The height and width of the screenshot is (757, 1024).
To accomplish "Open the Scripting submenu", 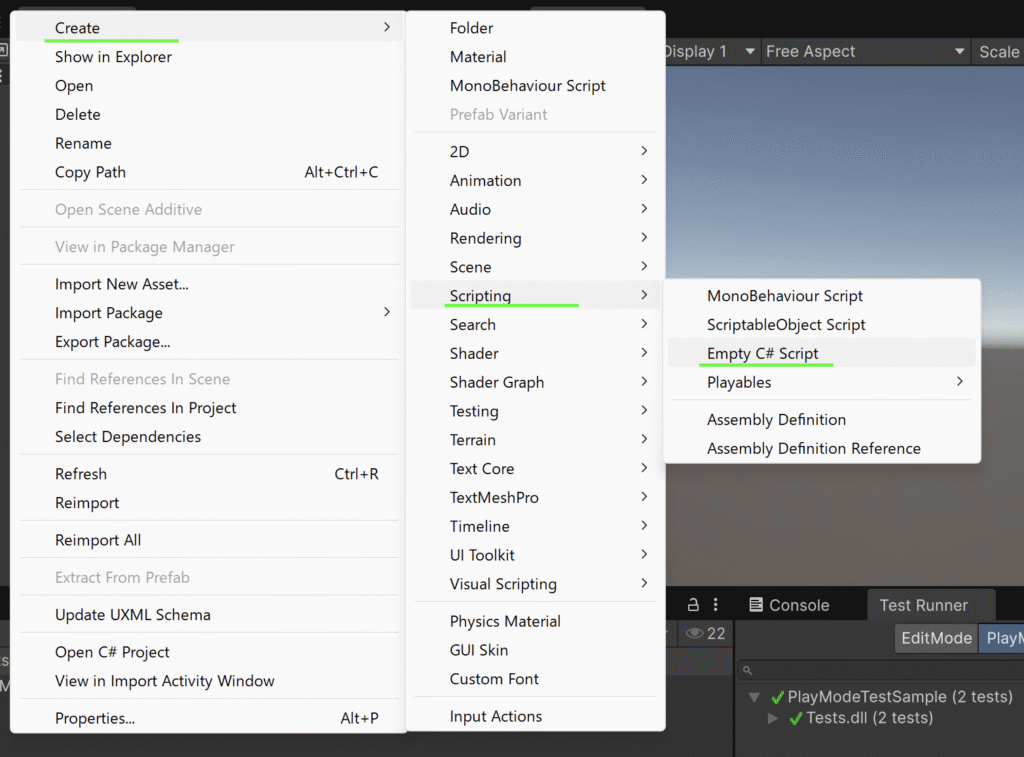I will tap(536, 295).
